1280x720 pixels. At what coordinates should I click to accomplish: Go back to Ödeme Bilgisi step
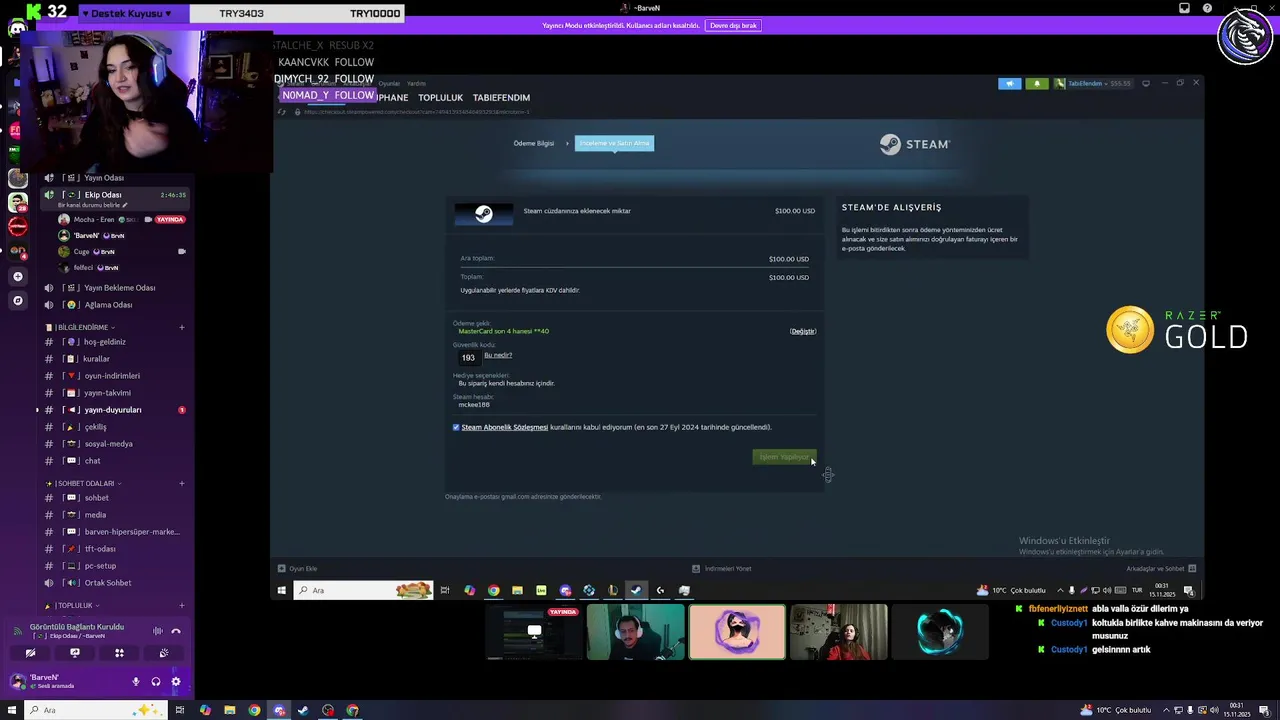point(533,143)
